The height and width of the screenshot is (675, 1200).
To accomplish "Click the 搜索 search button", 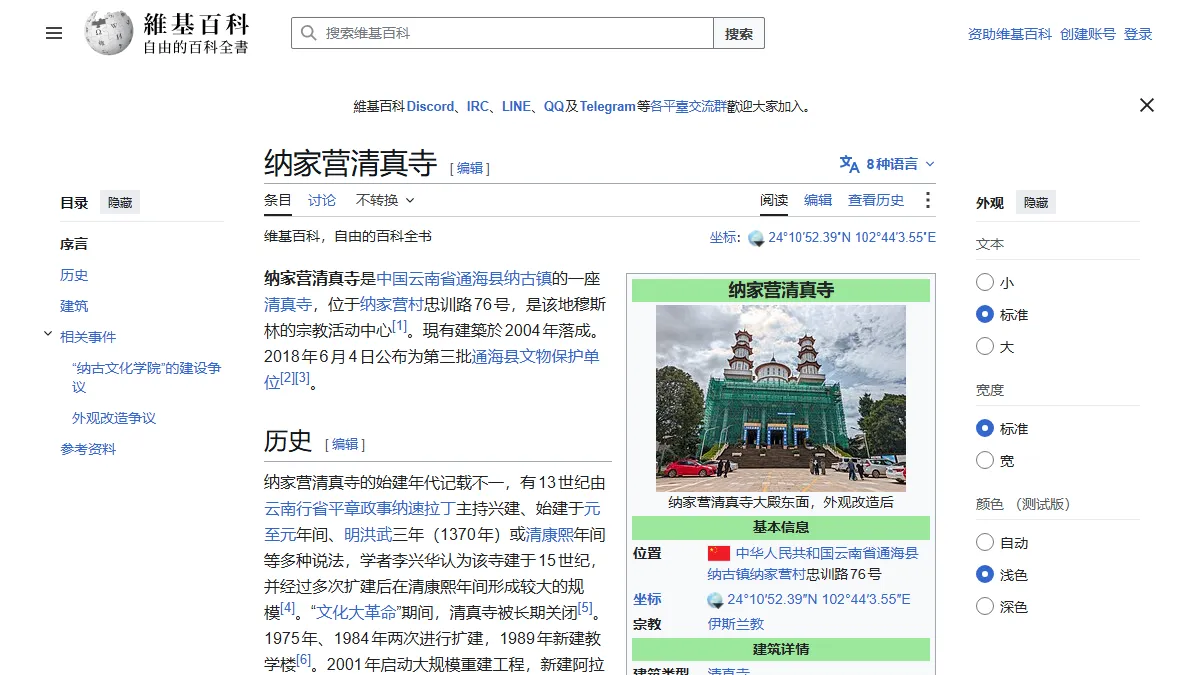I will 739,33.
